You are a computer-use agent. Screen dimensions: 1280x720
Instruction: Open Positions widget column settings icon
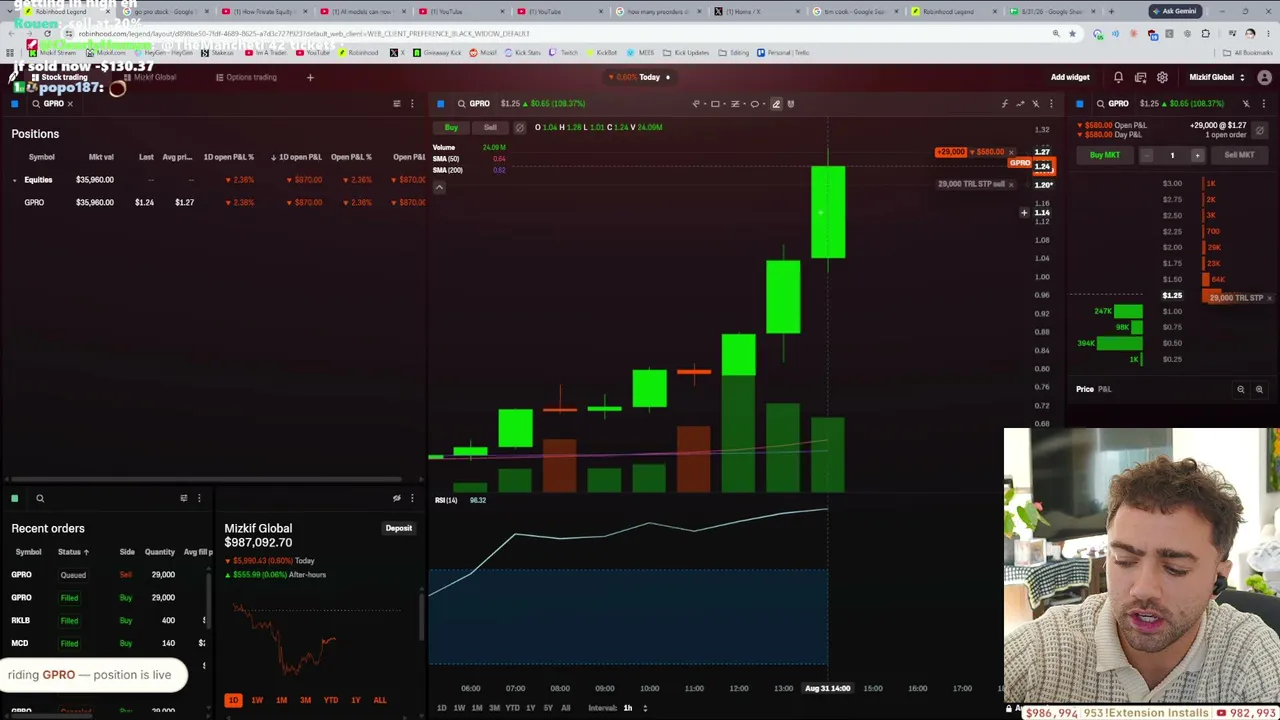coord(397,103)
